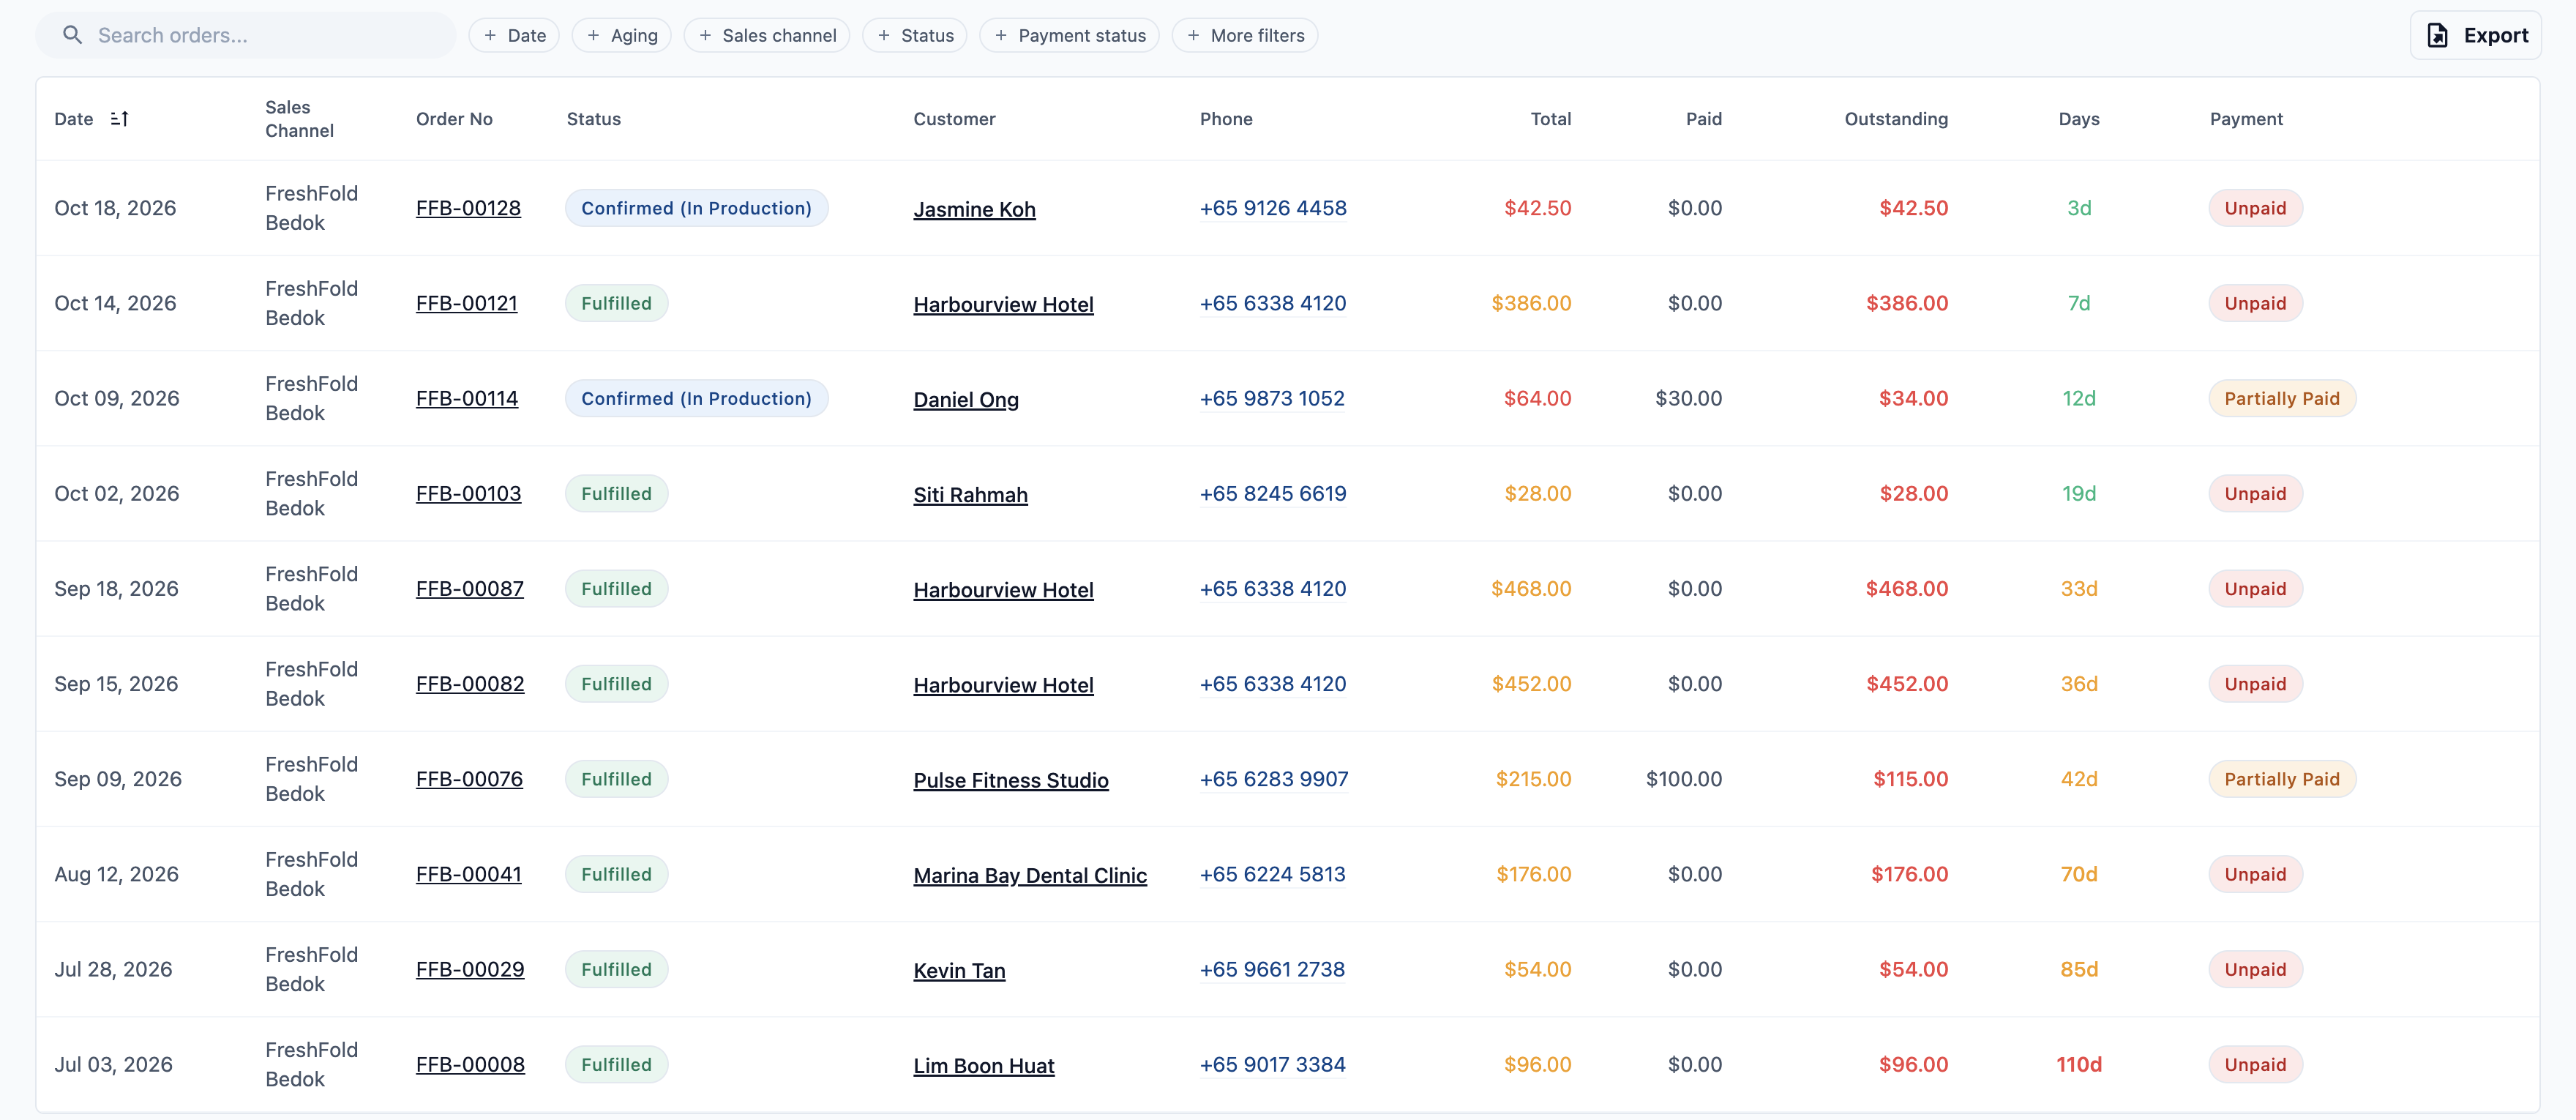Call phone +65 9017 3384

[1272, 1064]
